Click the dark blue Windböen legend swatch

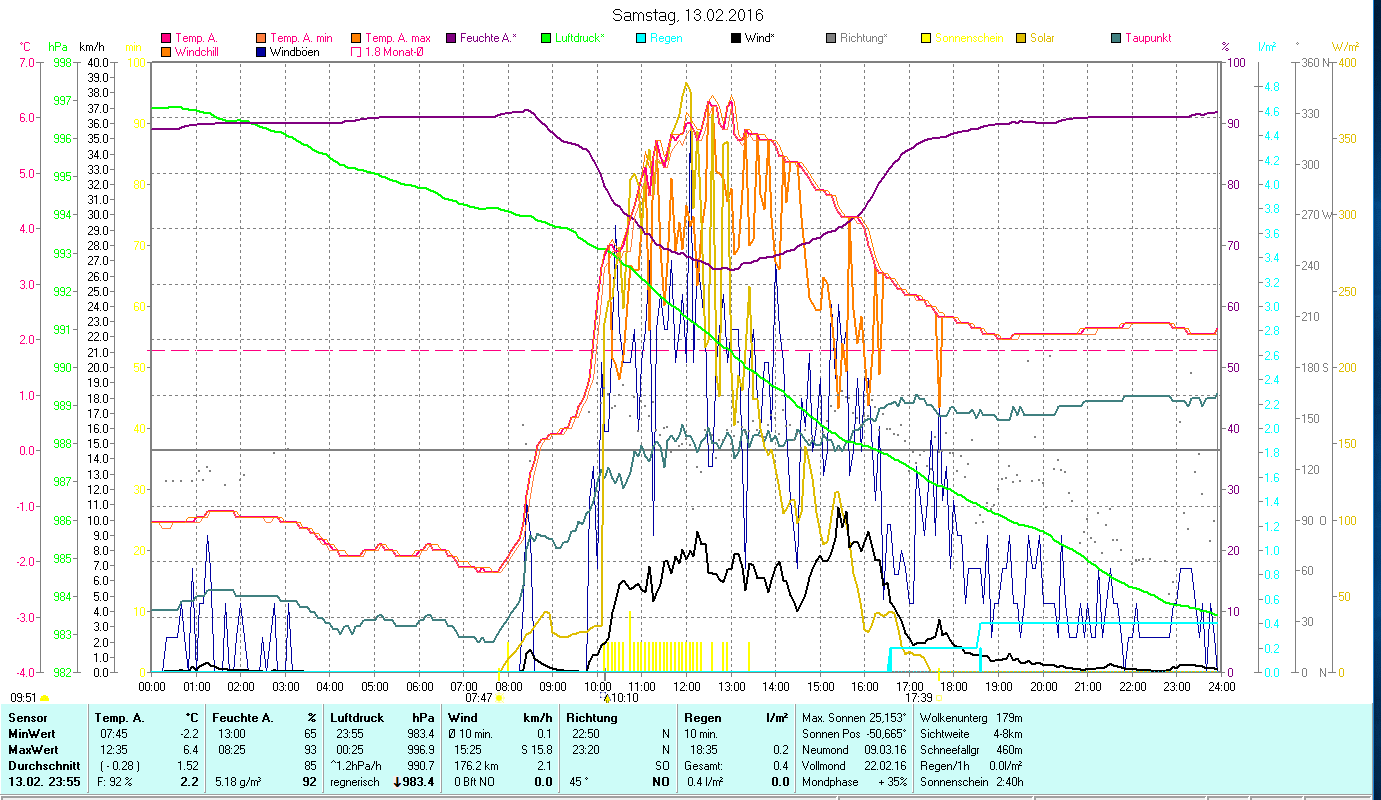pyautogui.click(x=262, y=52)
